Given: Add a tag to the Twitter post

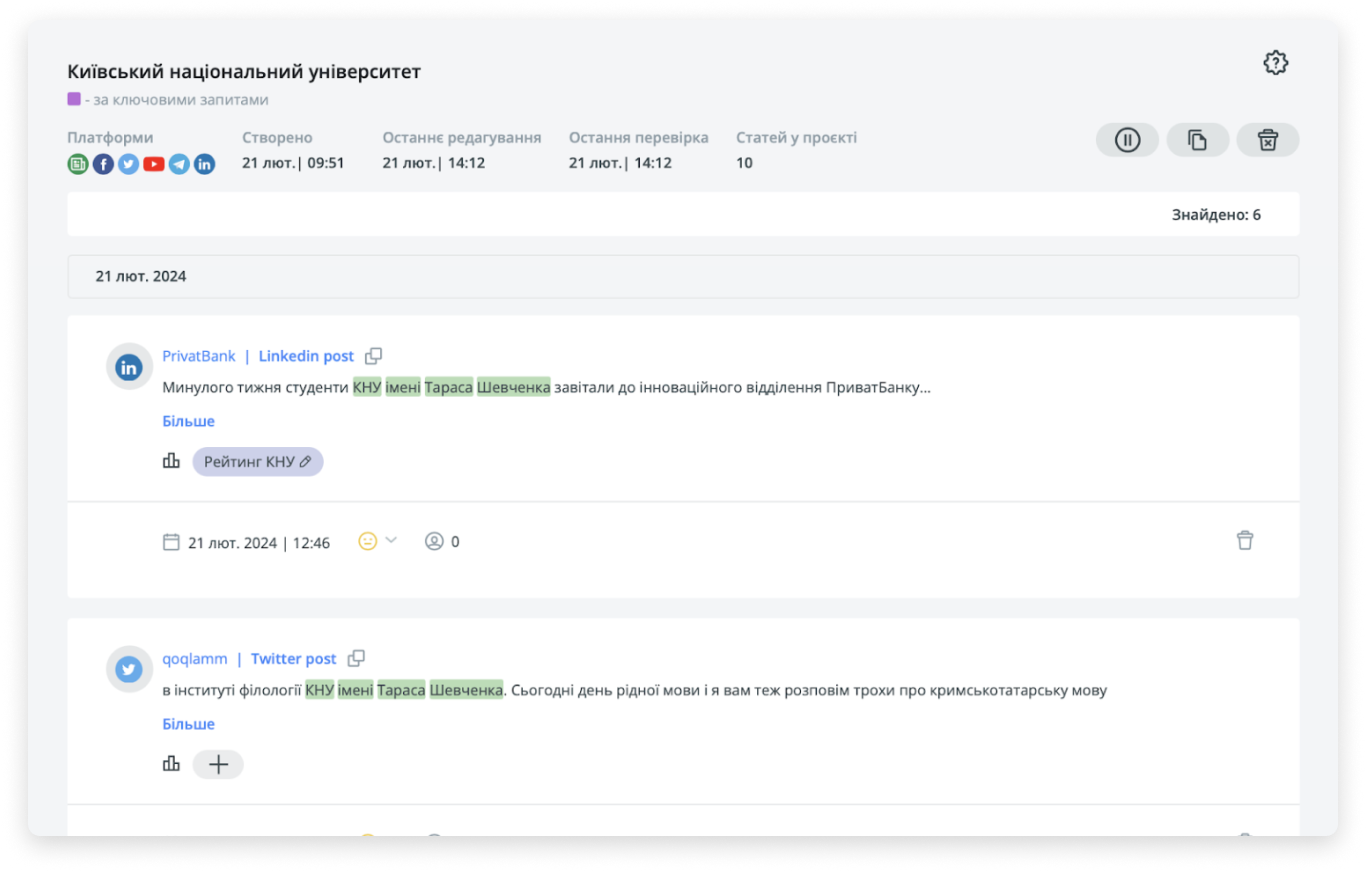Looking at the screenshot, I should [218, 765].
